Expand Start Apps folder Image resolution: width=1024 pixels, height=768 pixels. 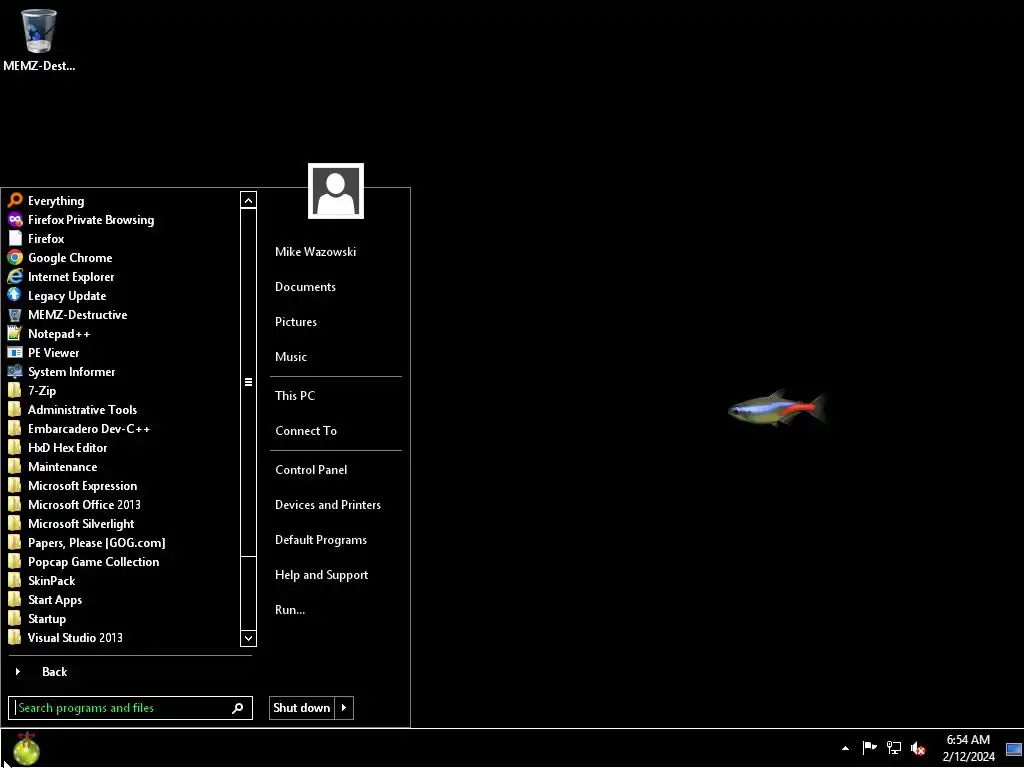tap(45, 600)
